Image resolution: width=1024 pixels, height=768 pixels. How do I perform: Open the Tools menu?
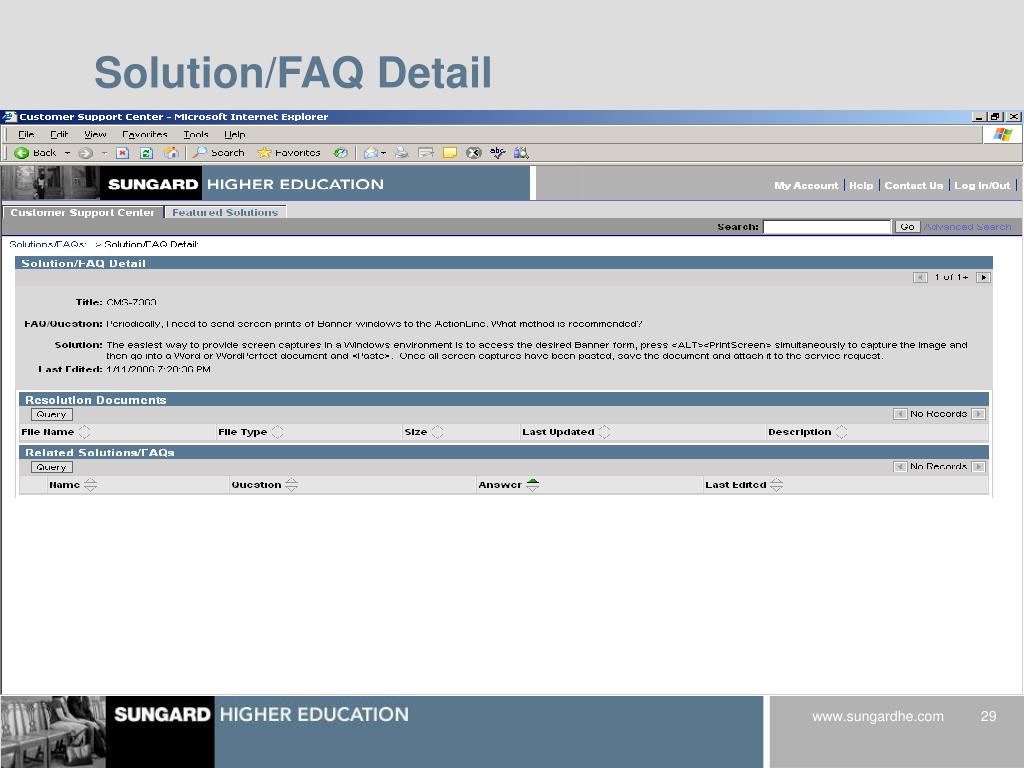196,135
